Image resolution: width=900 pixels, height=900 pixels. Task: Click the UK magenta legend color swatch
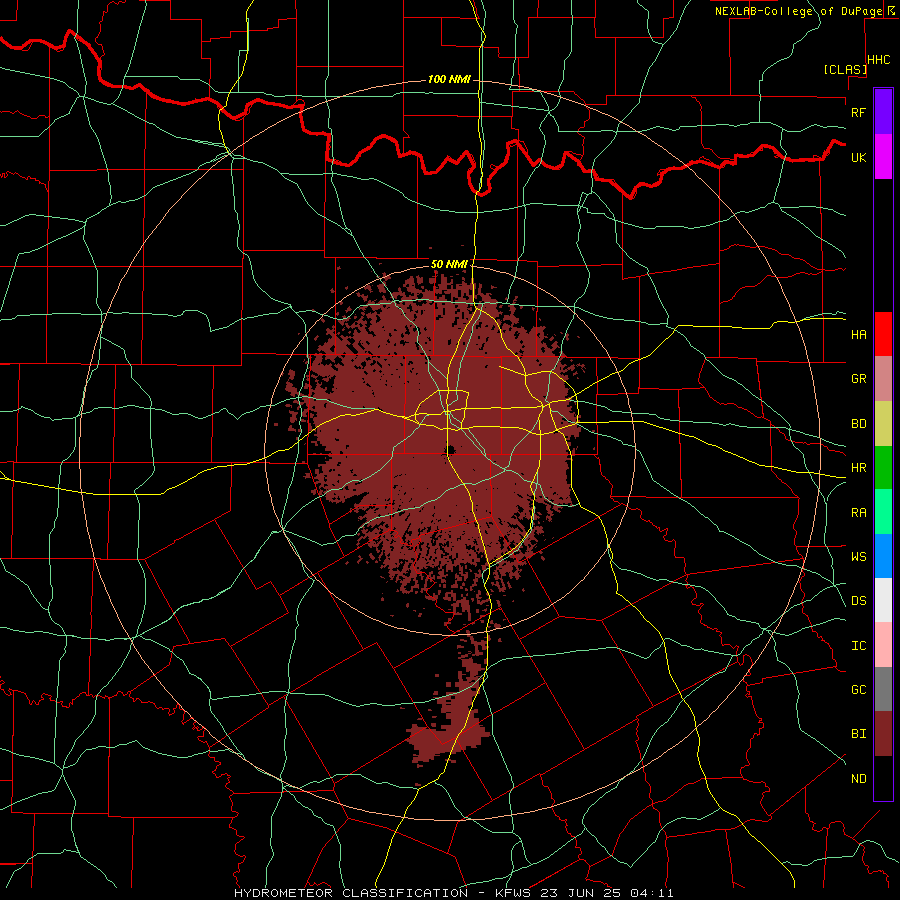883,157
